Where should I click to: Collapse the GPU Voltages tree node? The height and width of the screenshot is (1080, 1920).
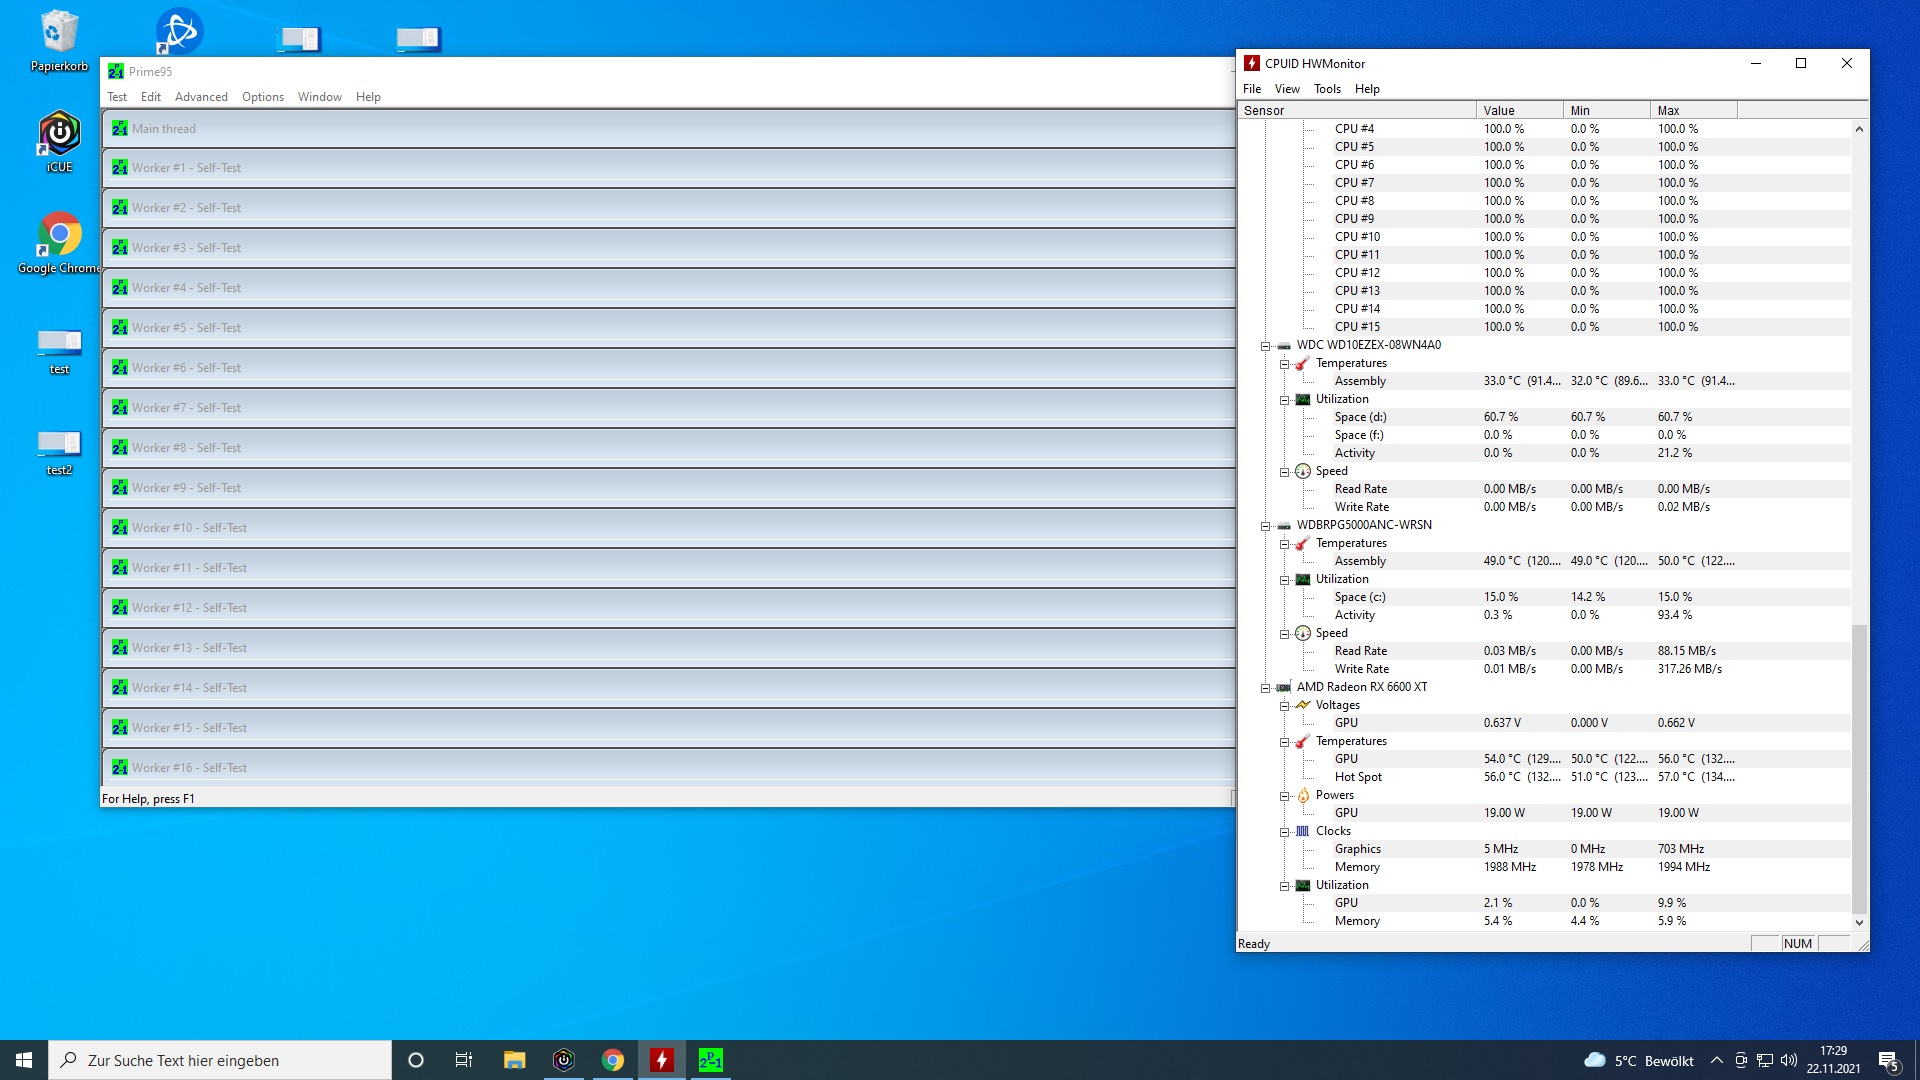pyautogui.click(x=1285, y=706)
